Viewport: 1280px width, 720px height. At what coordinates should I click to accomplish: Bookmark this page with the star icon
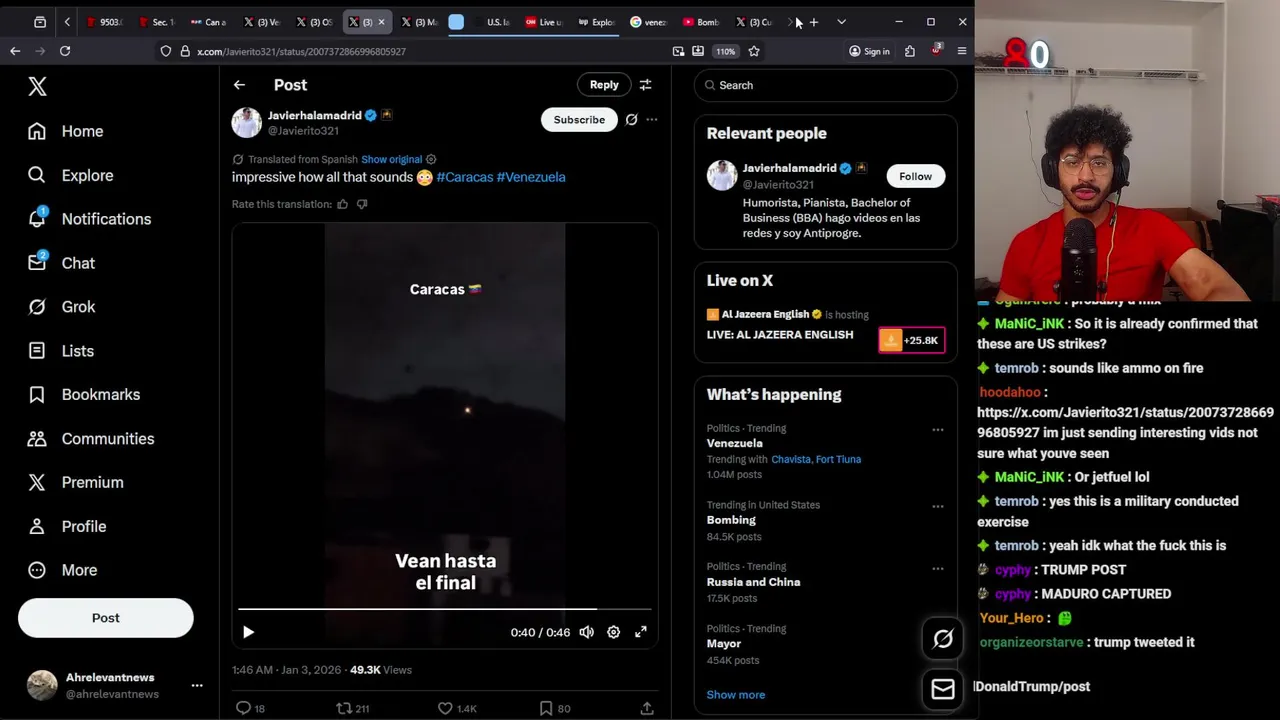[x=754, y=51]
